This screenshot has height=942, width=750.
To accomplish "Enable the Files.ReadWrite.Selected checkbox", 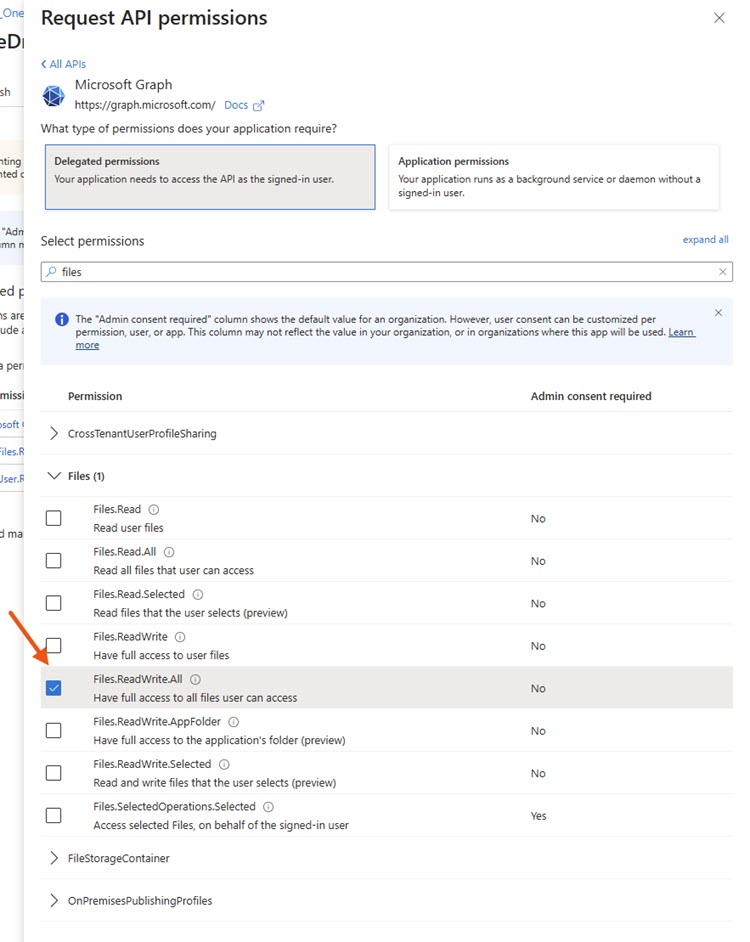I will pyautogui.click(x=53, y=773).
